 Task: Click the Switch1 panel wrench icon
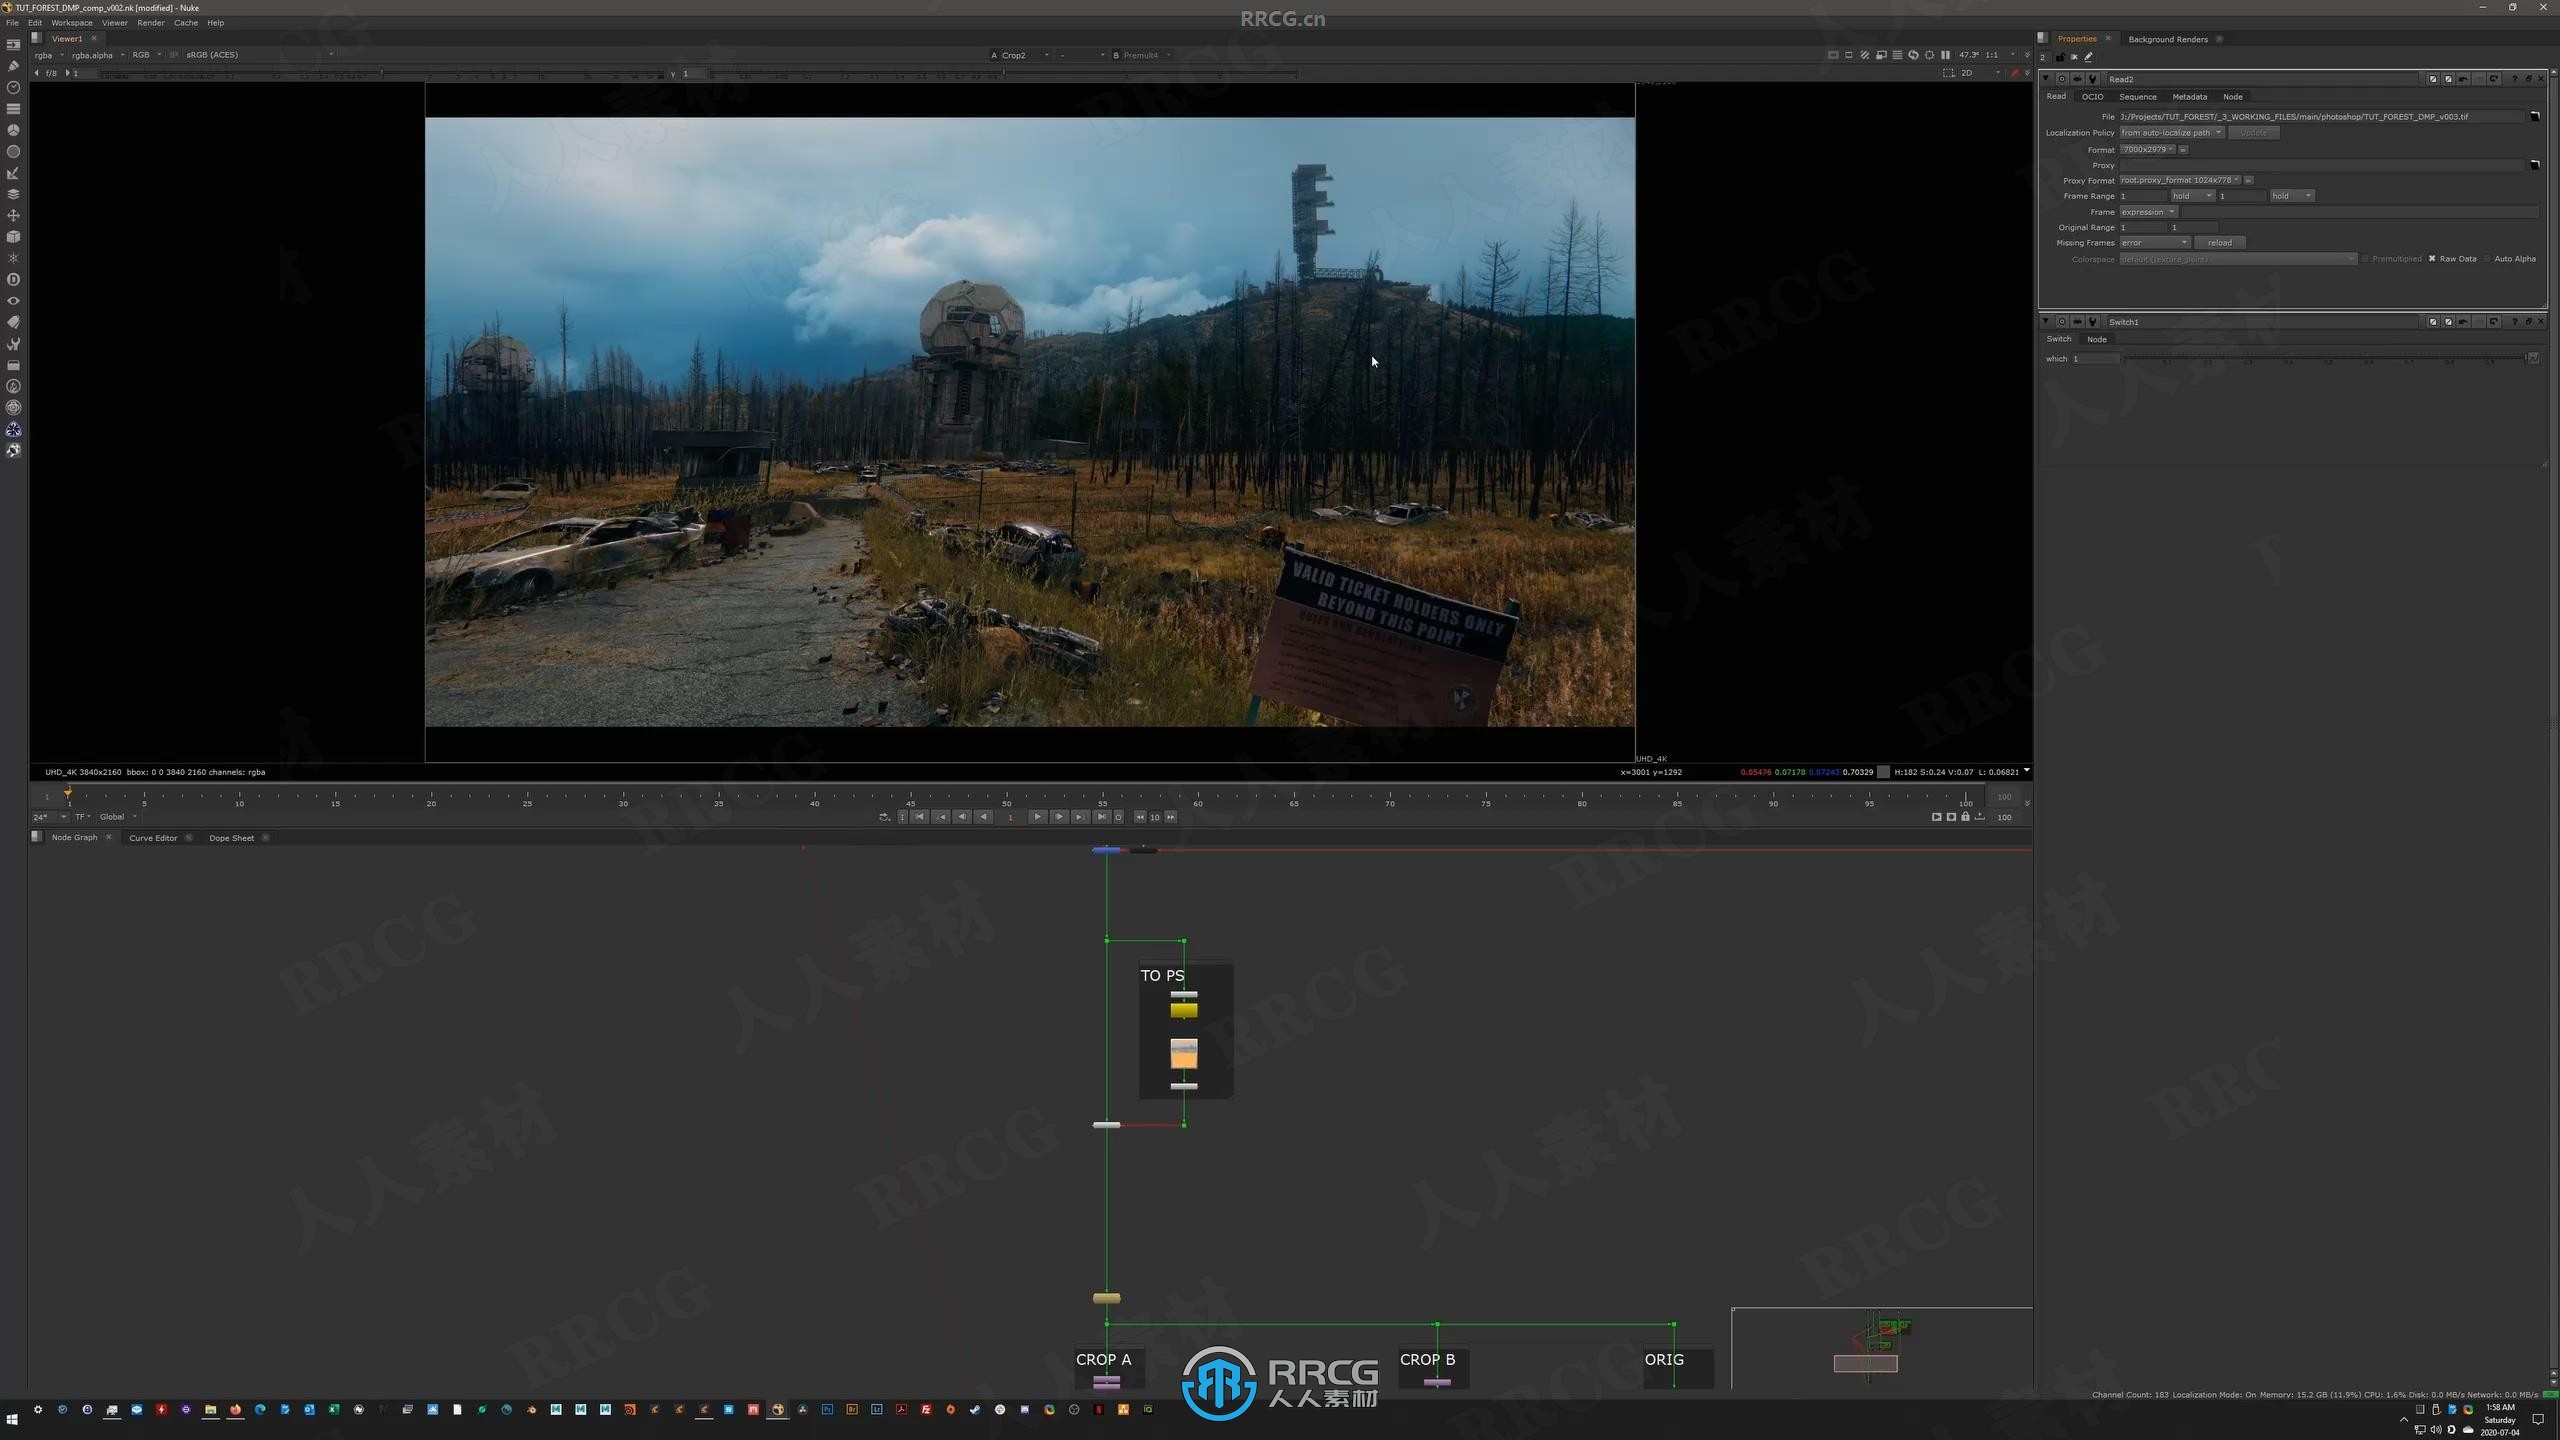[x=2092, y=322]
